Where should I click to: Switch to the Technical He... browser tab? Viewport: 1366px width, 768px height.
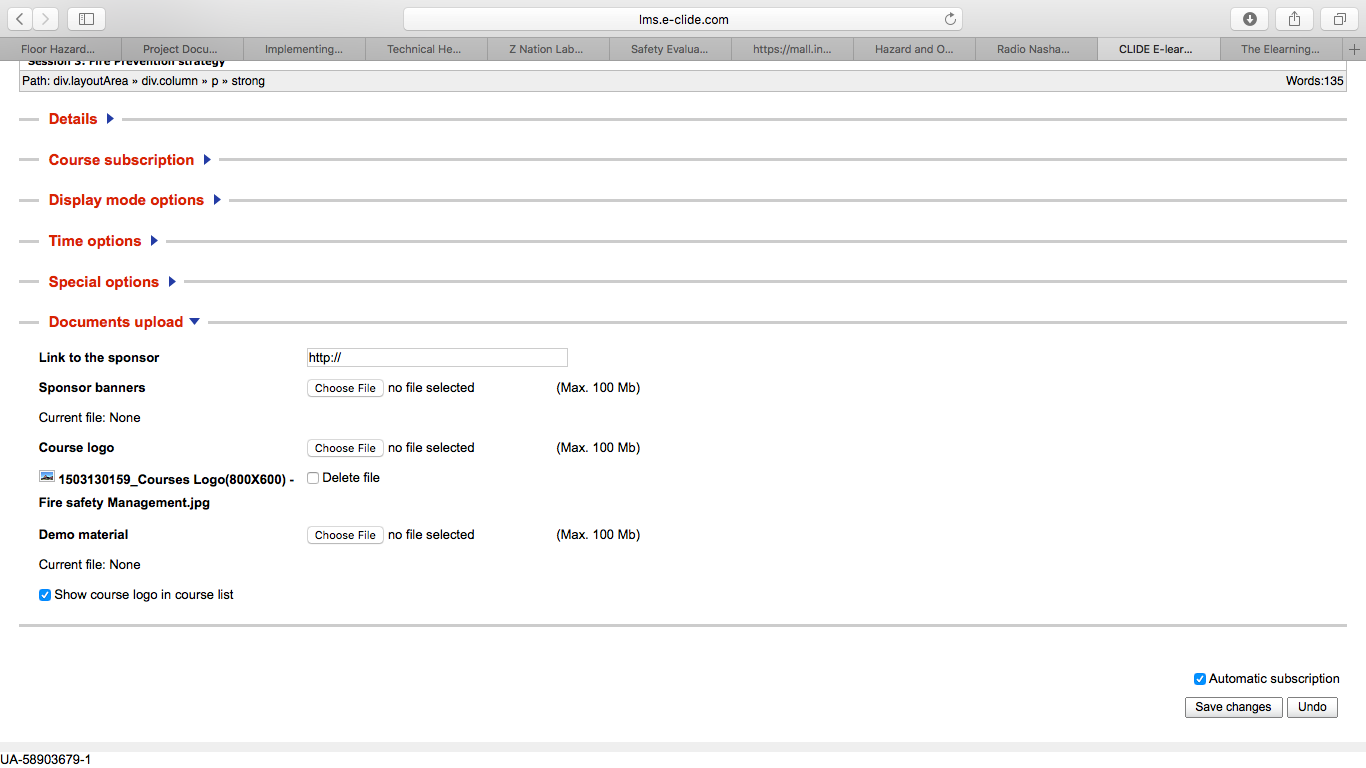click(x=425, y=49)
